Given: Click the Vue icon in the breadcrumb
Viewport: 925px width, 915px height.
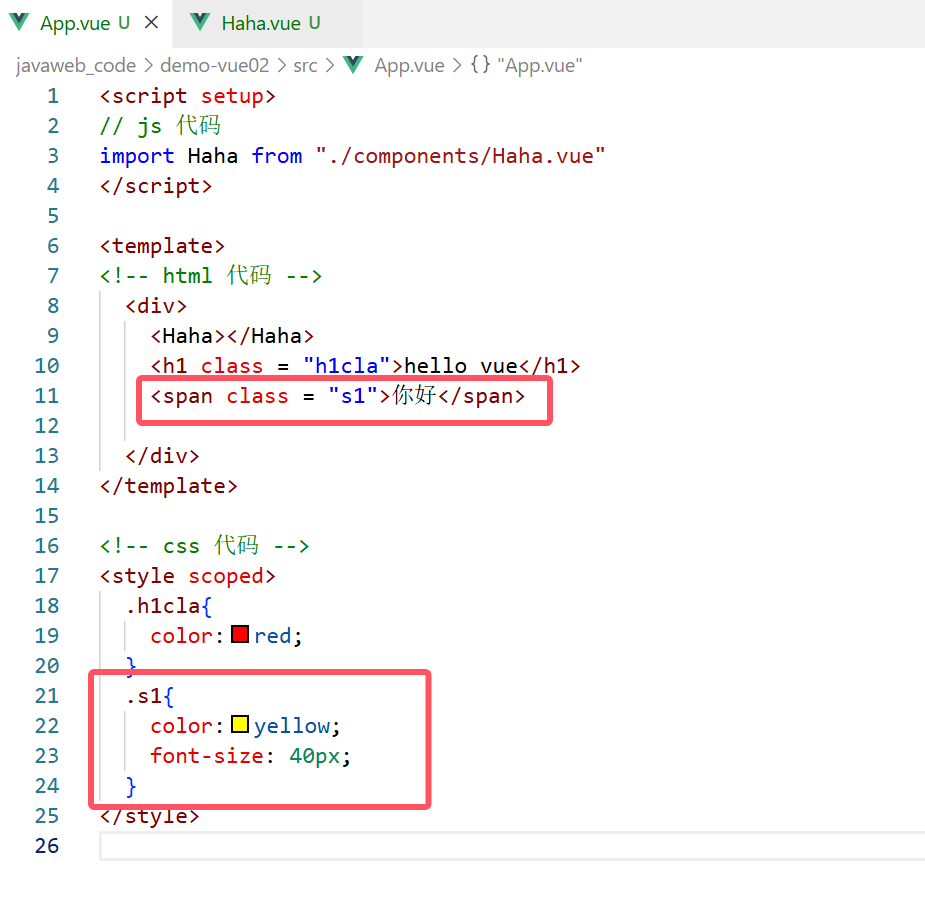Looking at the screenshot, I should tap(353, 64).
